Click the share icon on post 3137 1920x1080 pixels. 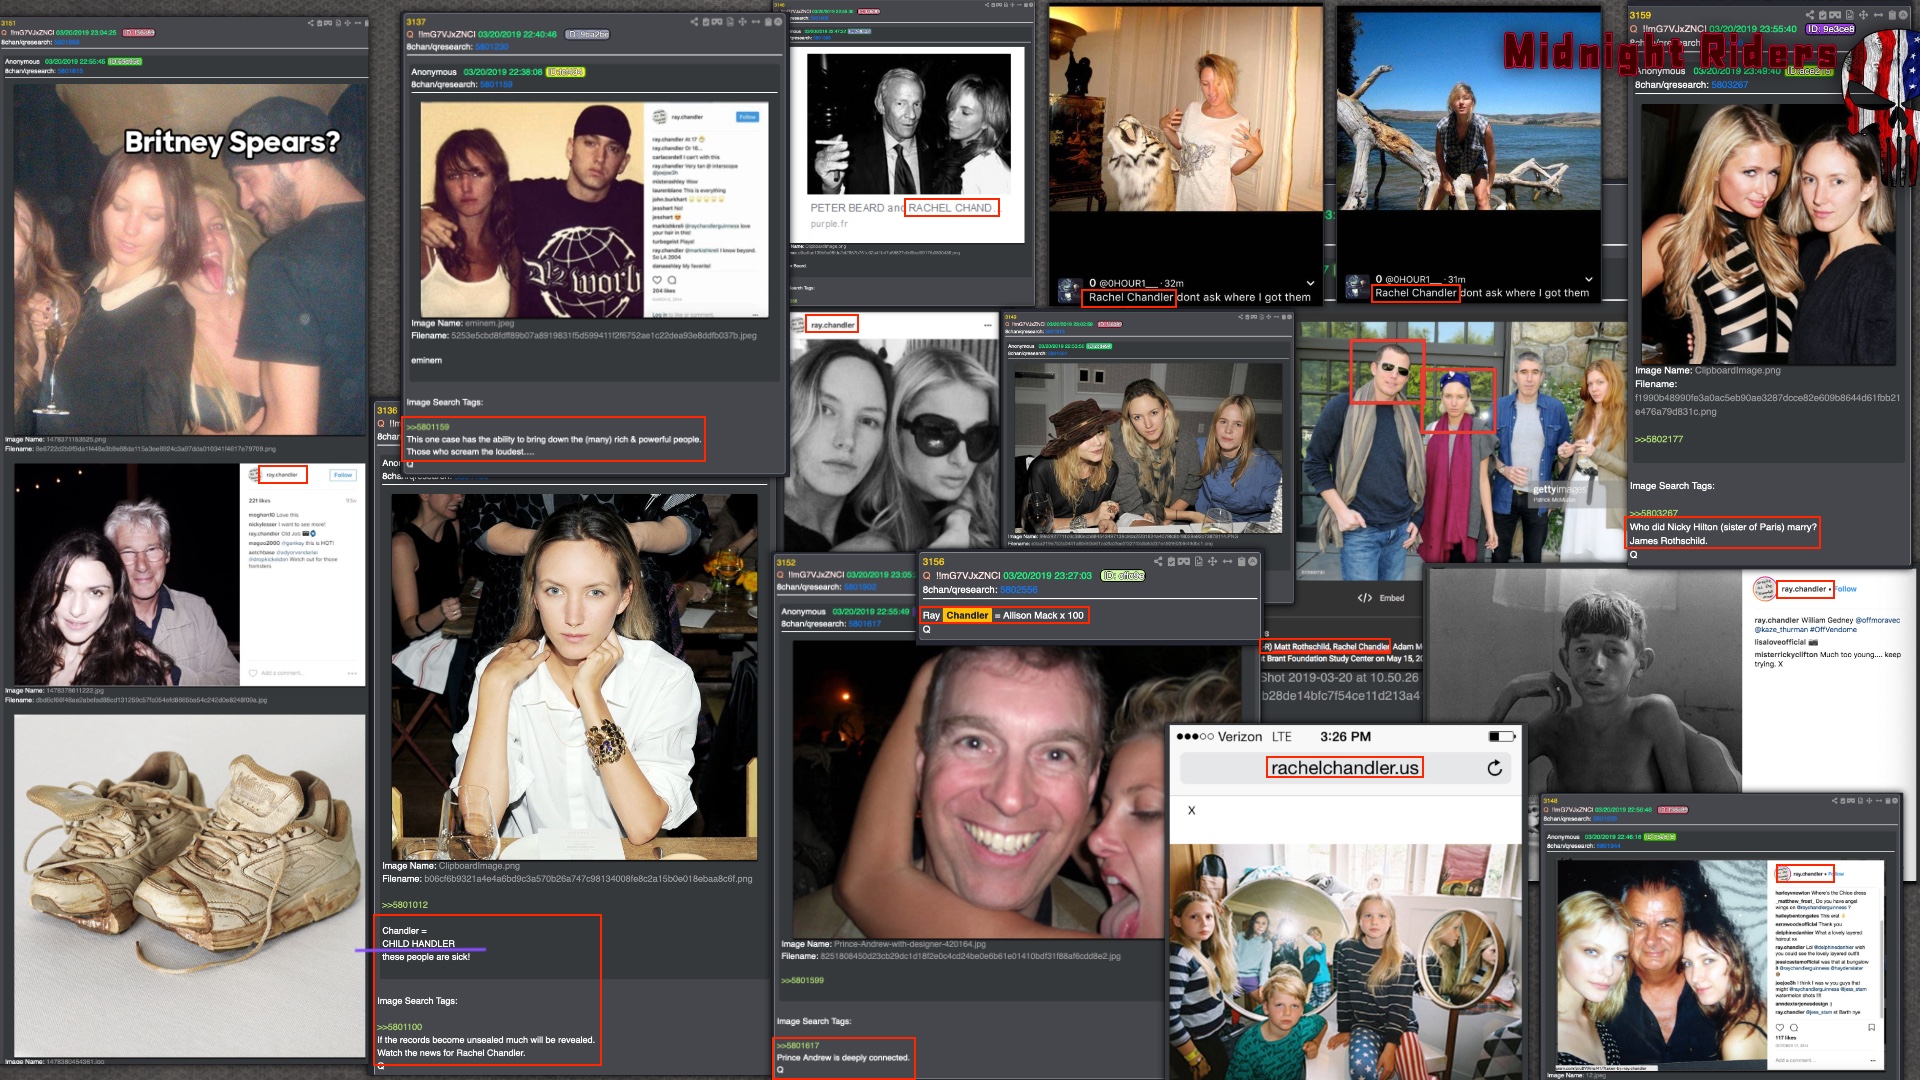pos(694,21)
